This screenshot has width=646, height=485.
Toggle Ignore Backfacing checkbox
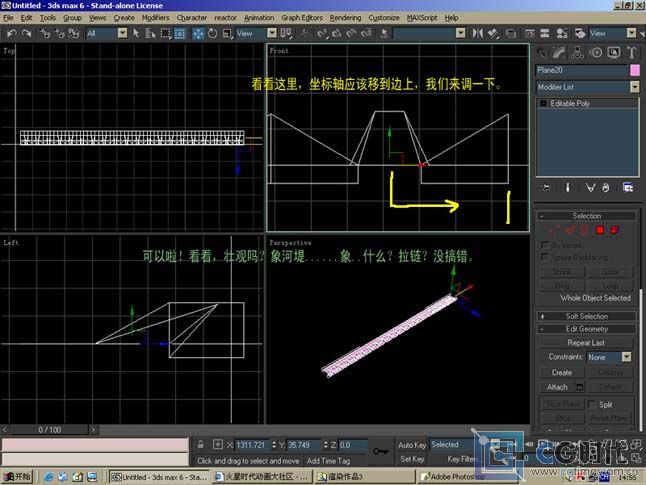545,257
